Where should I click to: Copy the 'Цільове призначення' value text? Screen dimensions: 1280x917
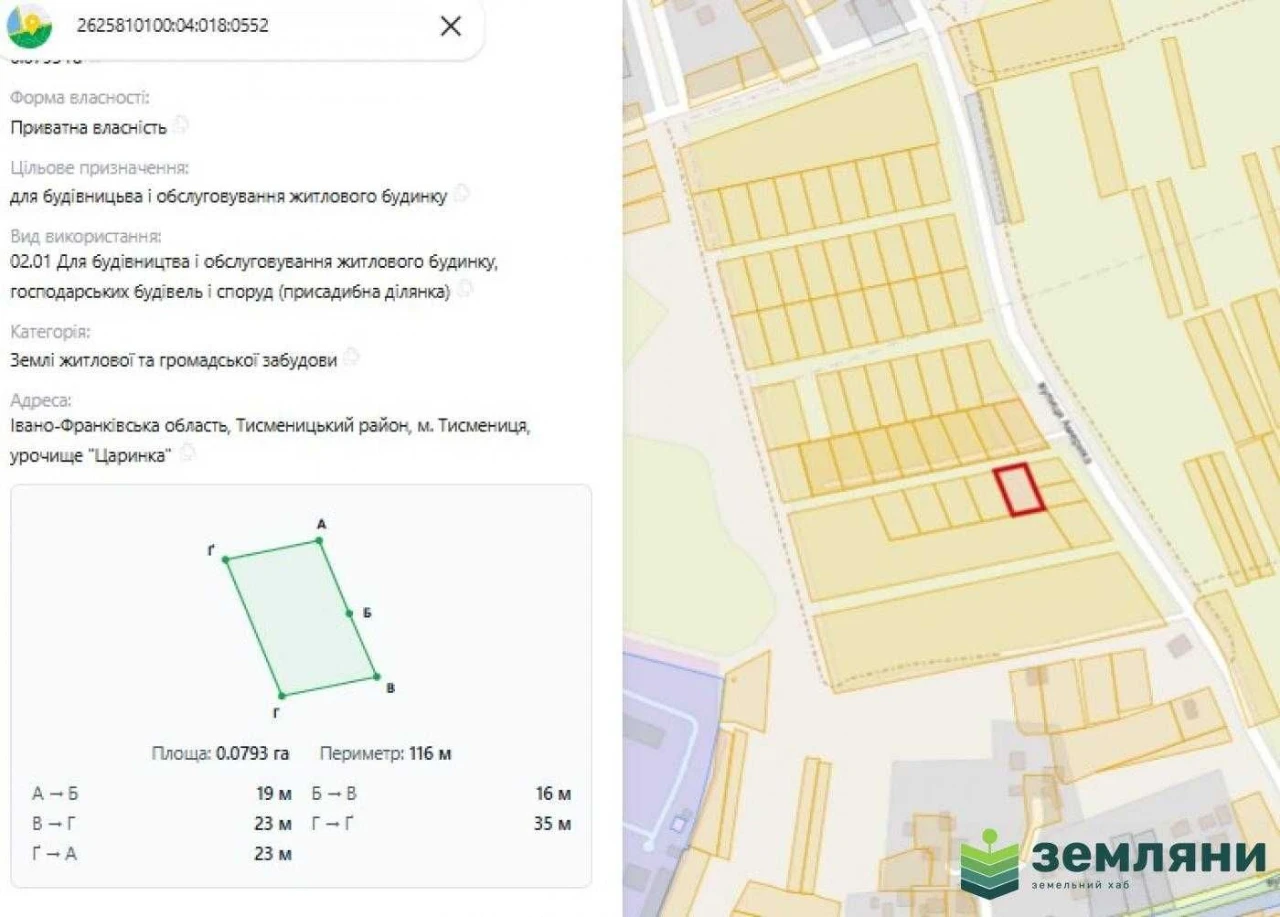coord(461,195)
